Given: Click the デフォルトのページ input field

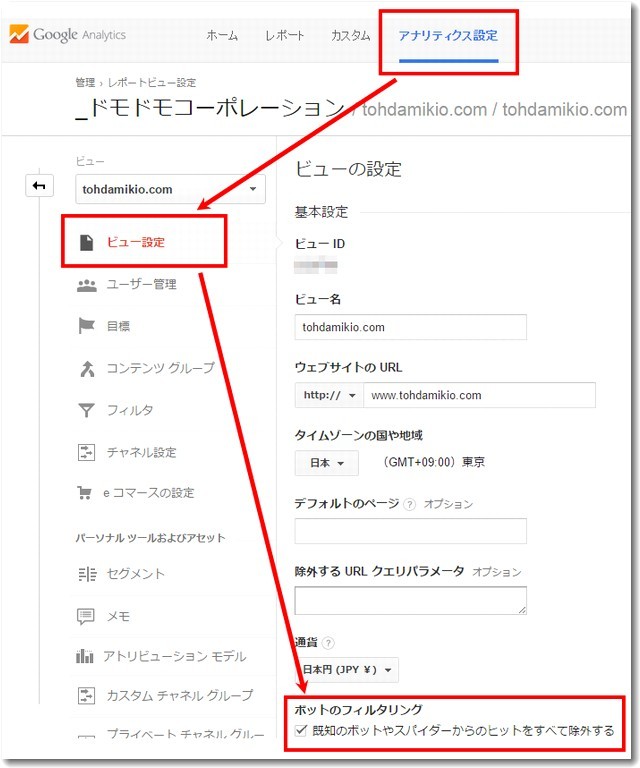Looking at the screenshot, I should pyautogui.click(x=410, y=531).
